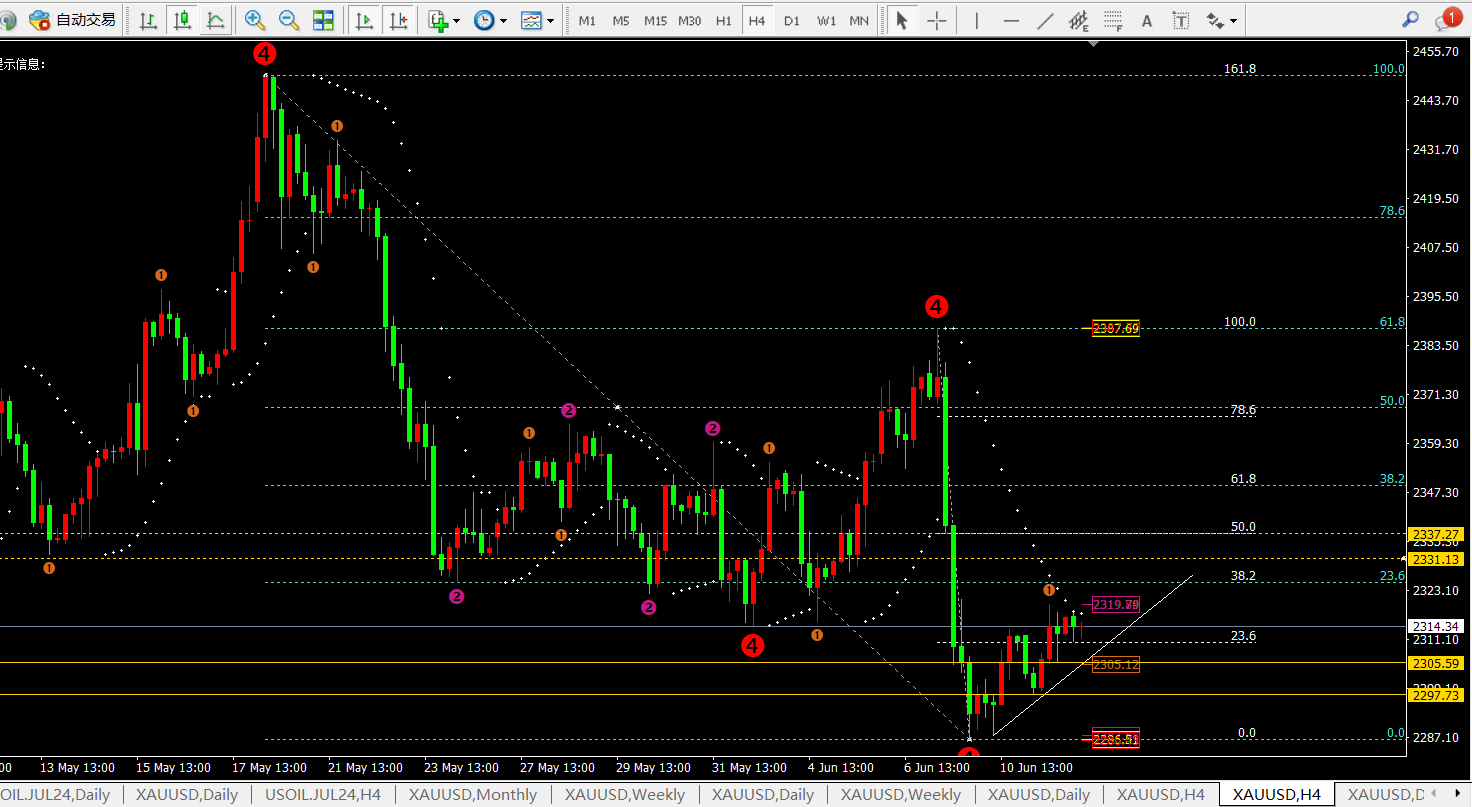This screenshot has width=1472, height=807.
Task: Tile chart windows with the grid icon
Action: tap(323, 20)
